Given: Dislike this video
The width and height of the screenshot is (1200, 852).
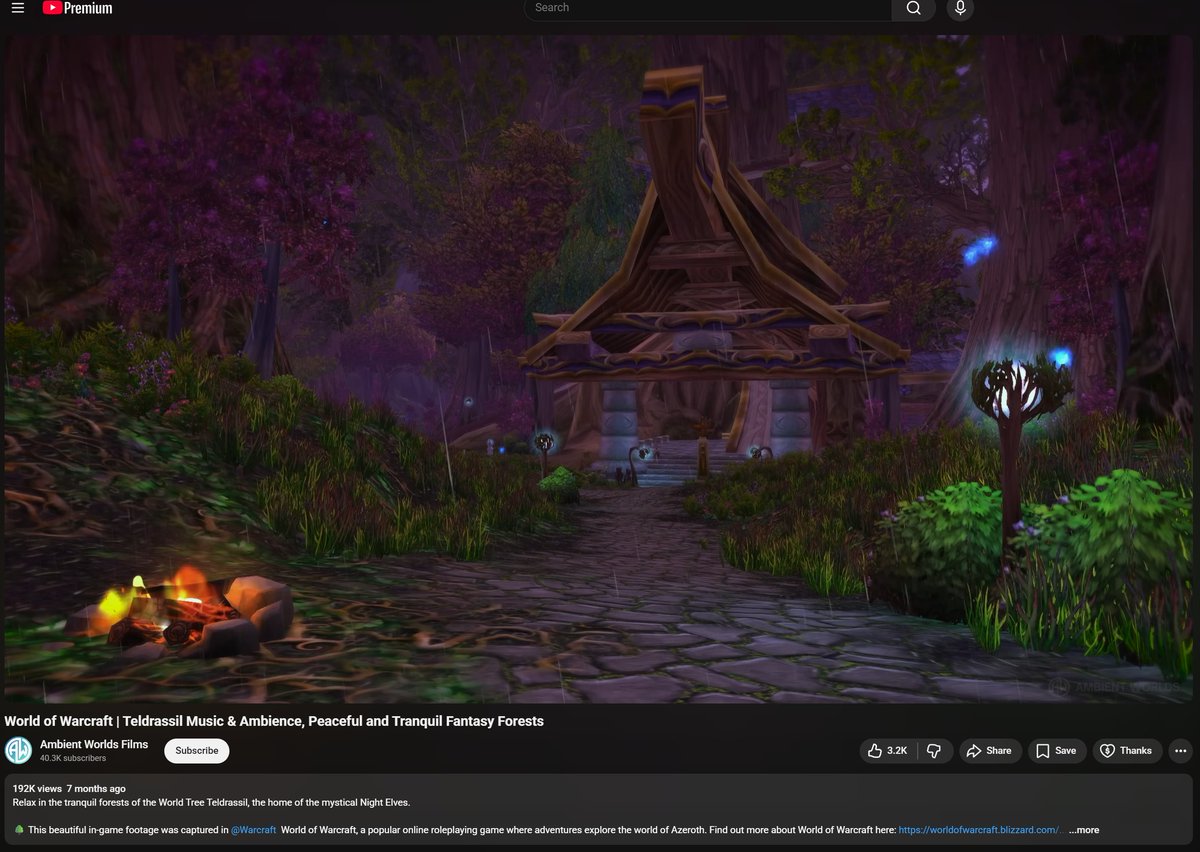Looking at the screenshot, I should tap(934, 751).
